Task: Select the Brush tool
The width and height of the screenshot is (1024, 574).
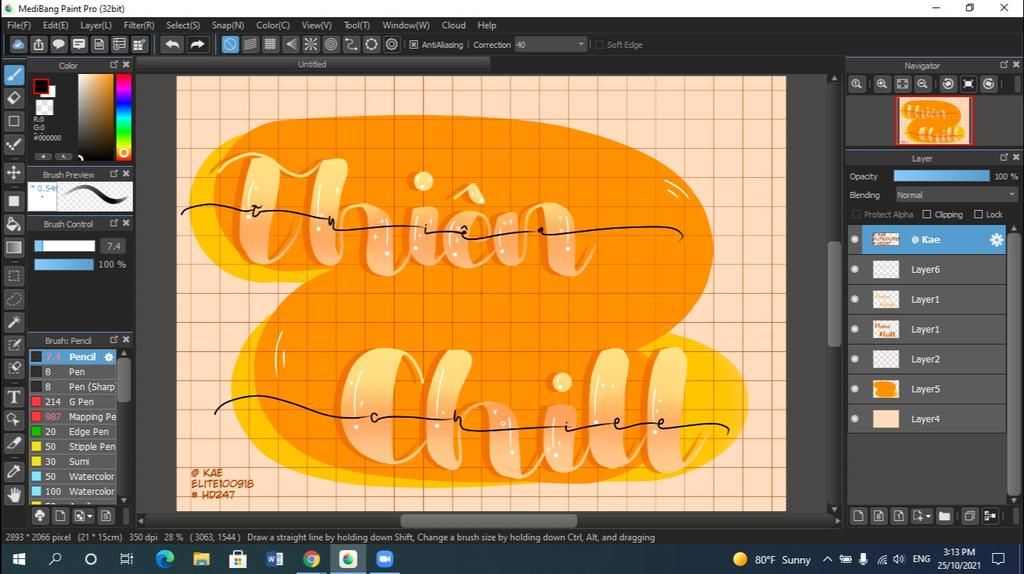Action: point(14,74)
